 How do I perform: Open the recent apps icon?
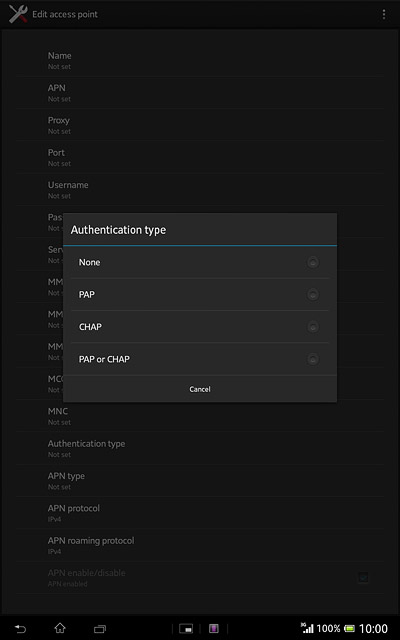point(100,629)
